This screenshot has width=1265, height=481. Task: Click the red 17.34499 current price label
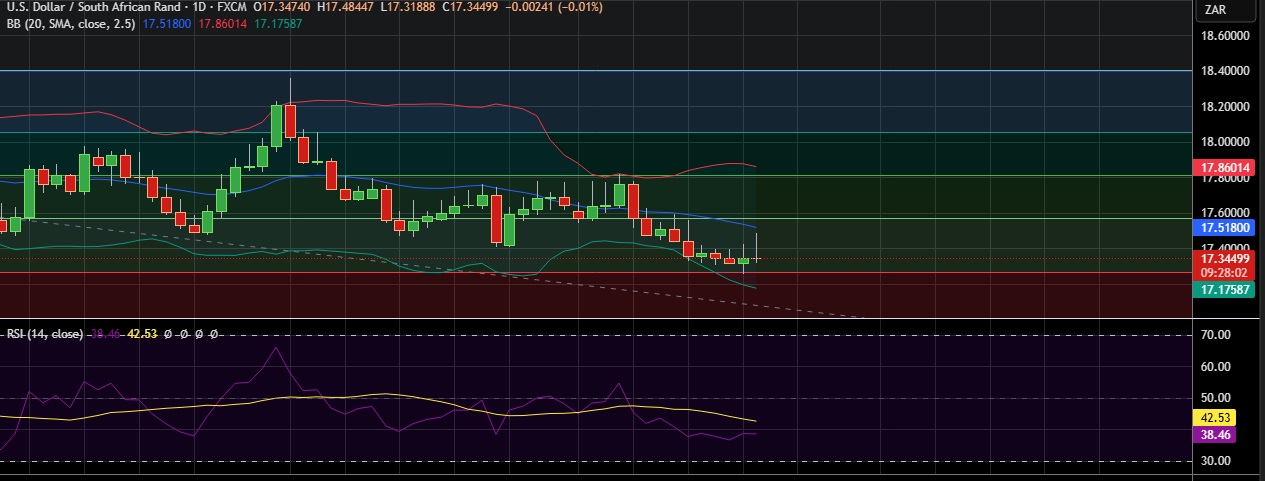1225,258
